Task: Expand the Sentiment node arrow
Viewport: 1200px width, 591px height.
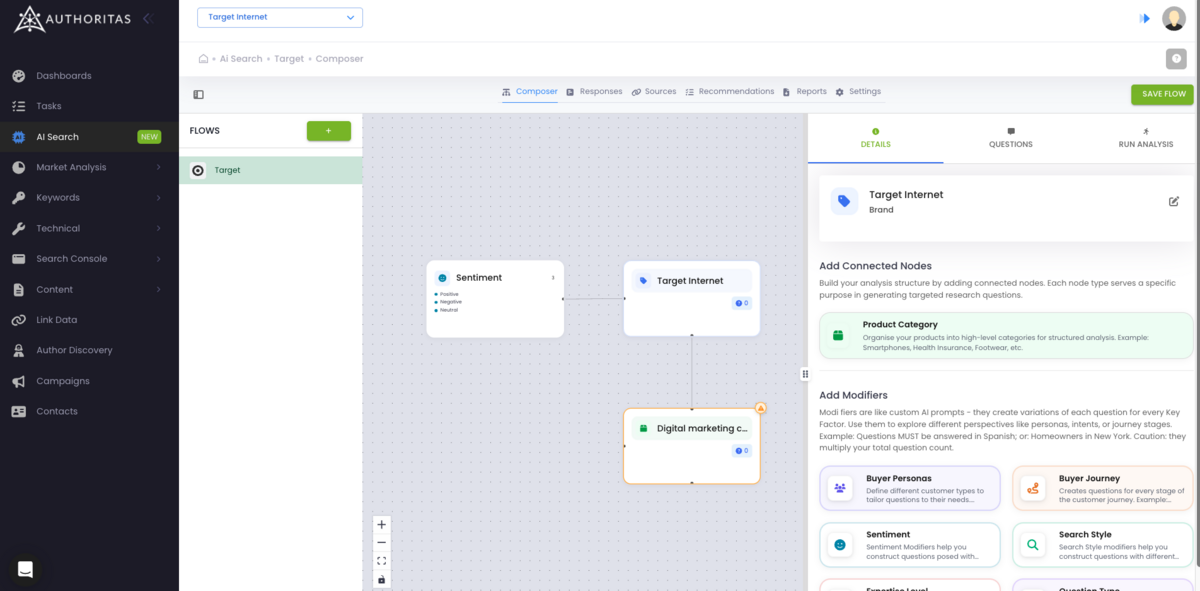Action: pos(553,278)
